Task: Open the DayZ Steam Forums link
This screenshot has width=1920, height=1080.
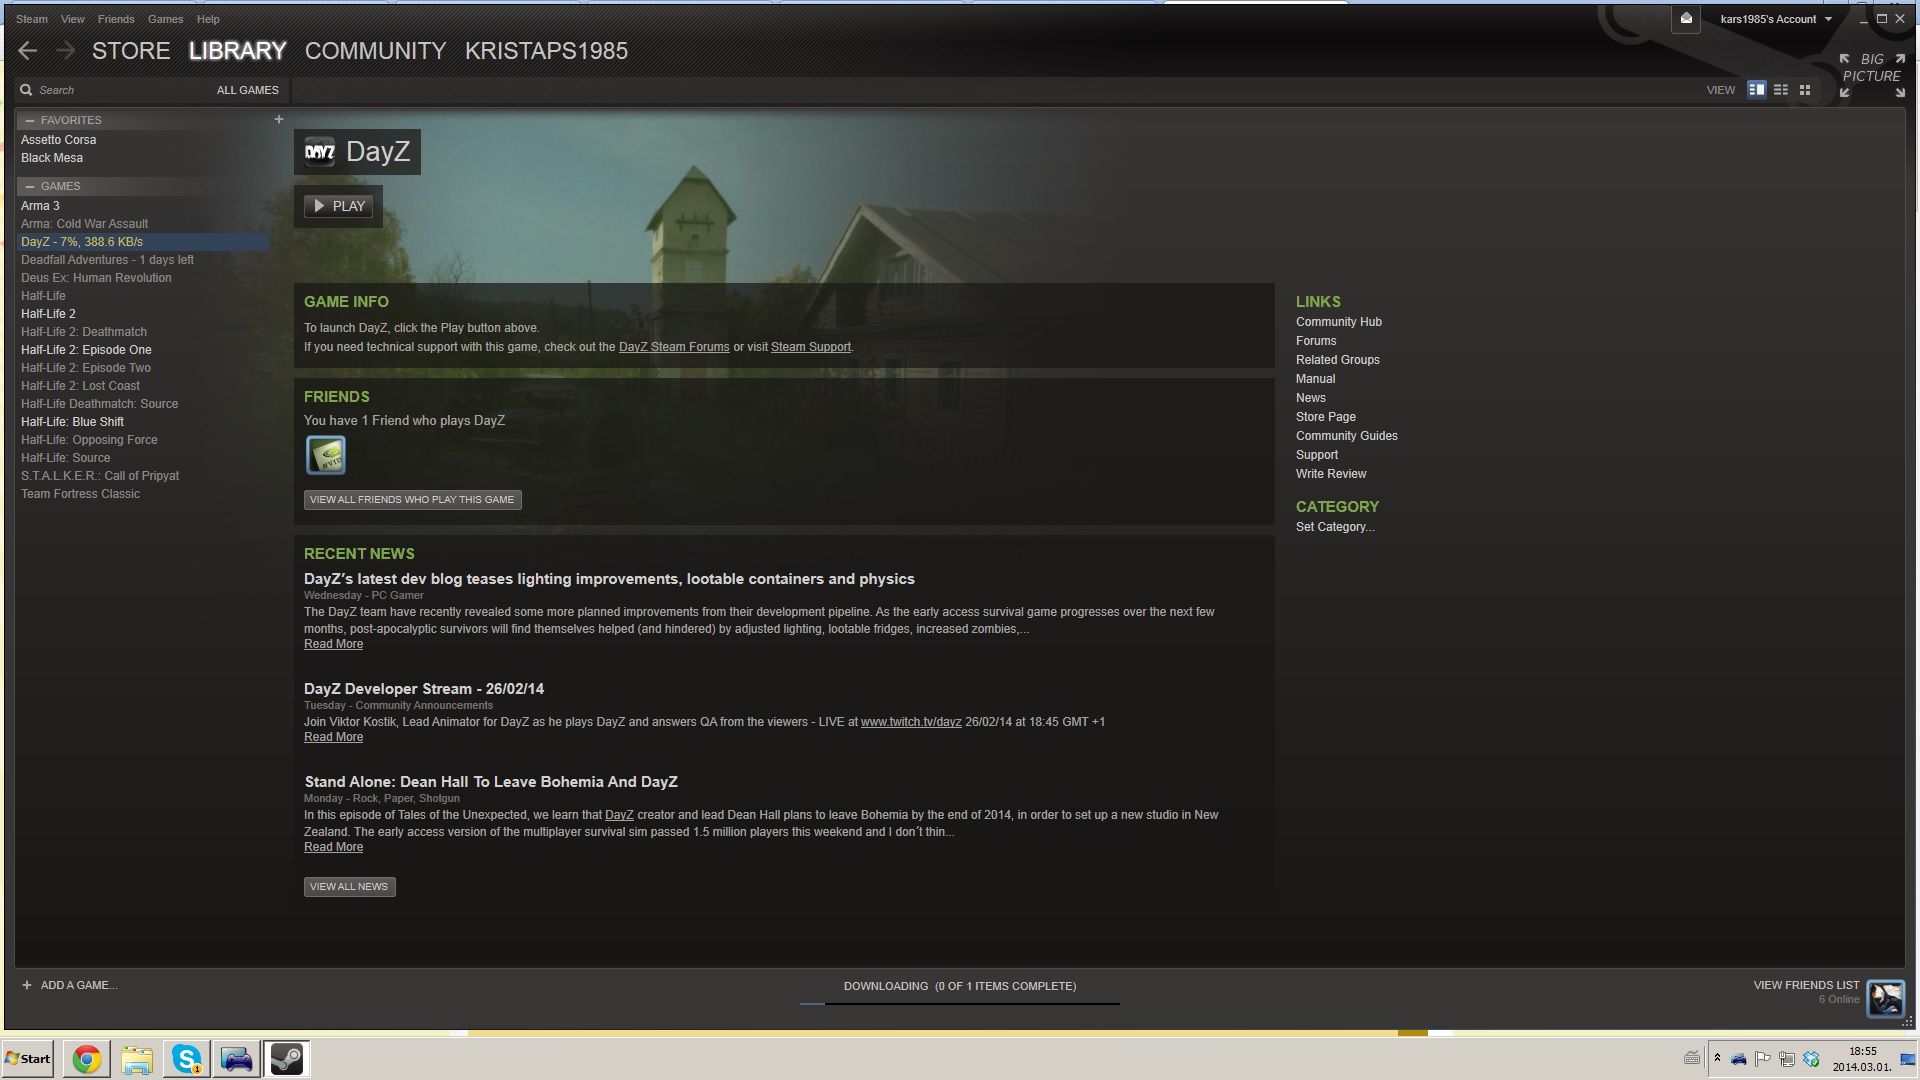Action: 673,347
